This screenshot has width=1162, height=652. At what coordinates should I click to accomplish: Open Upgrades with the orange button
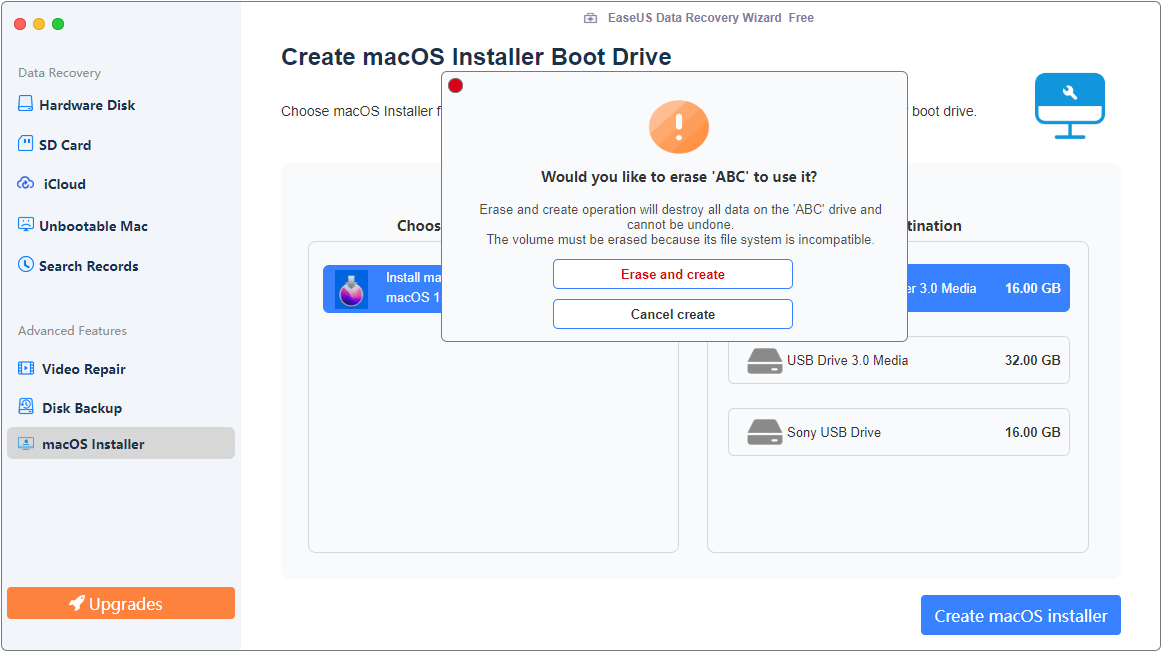(x=121, y=603)
